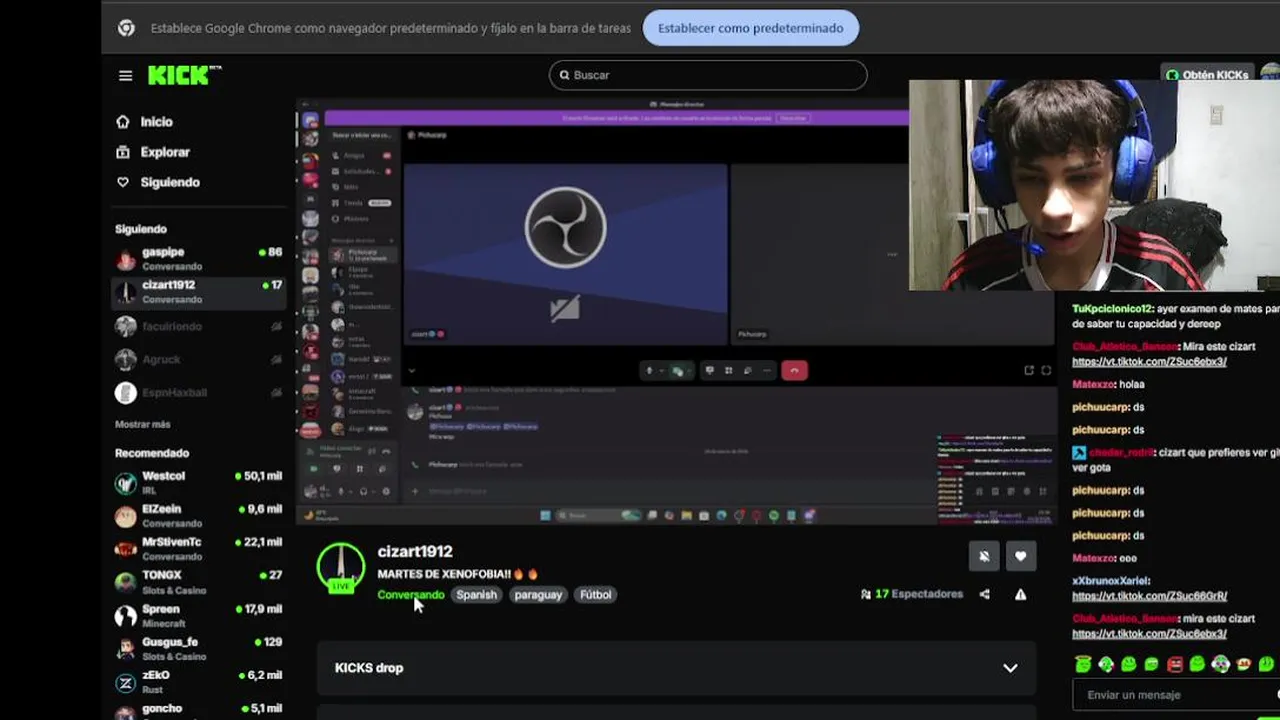Open Agruck channel in sidebar
The width and height of the screenshot is (1280, 720).
coord(198,359)
